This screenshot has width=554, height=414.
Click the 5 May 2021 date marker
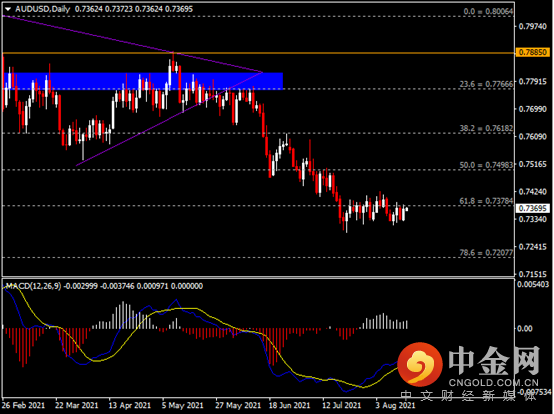pos(183,405)
